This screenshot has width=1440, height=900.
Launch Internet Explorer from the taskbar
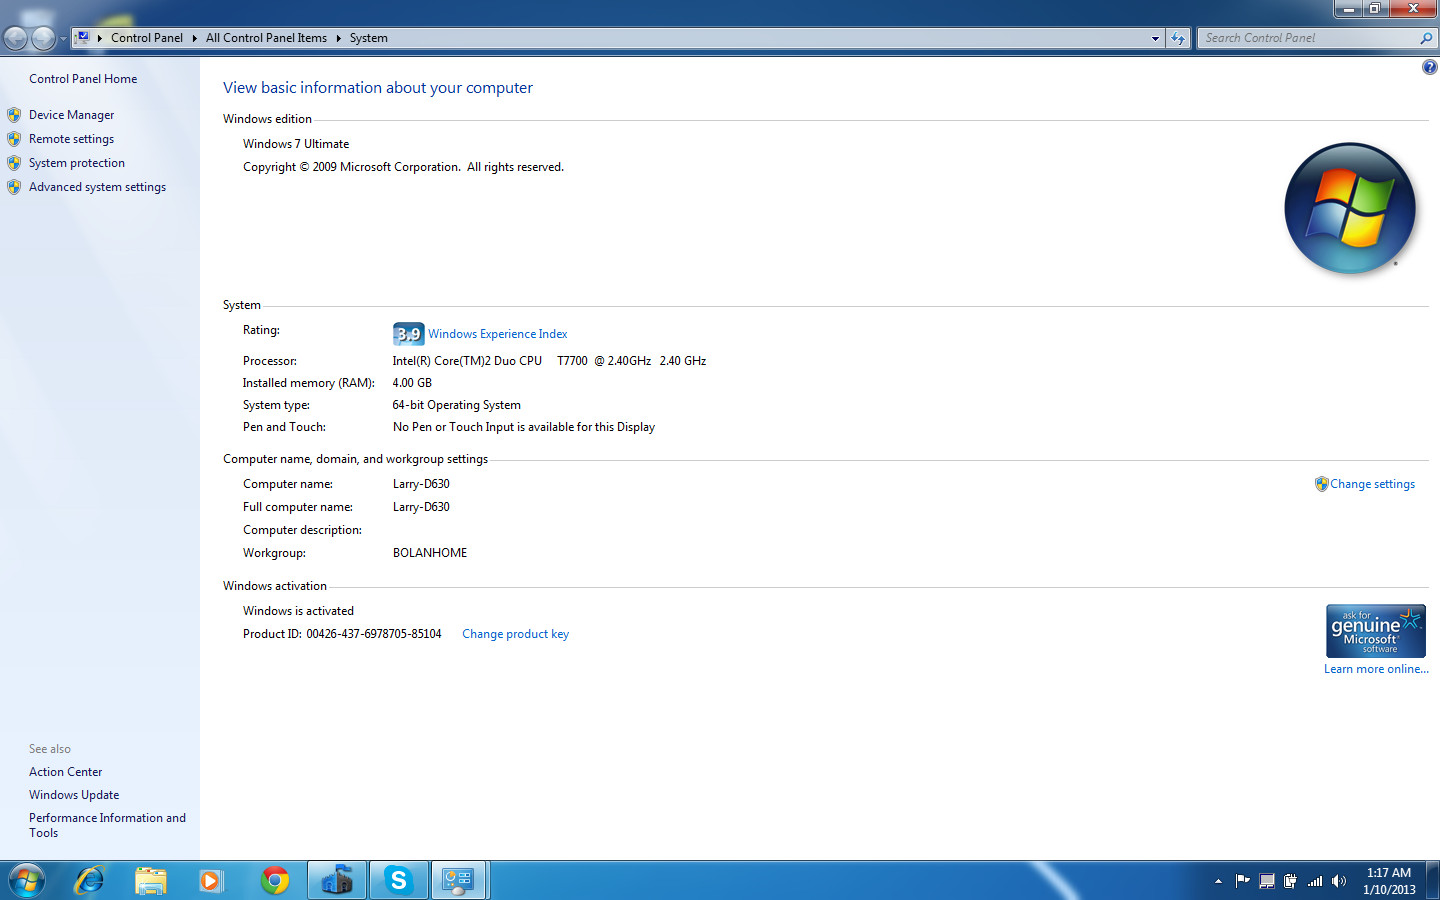(89, 880)
